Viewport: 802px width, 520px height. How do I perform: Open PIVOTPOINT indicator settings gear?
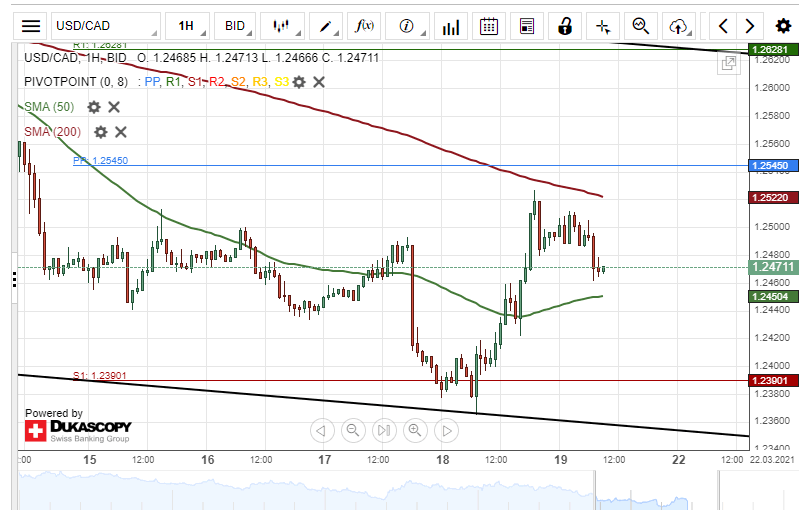tap(299, 82)
